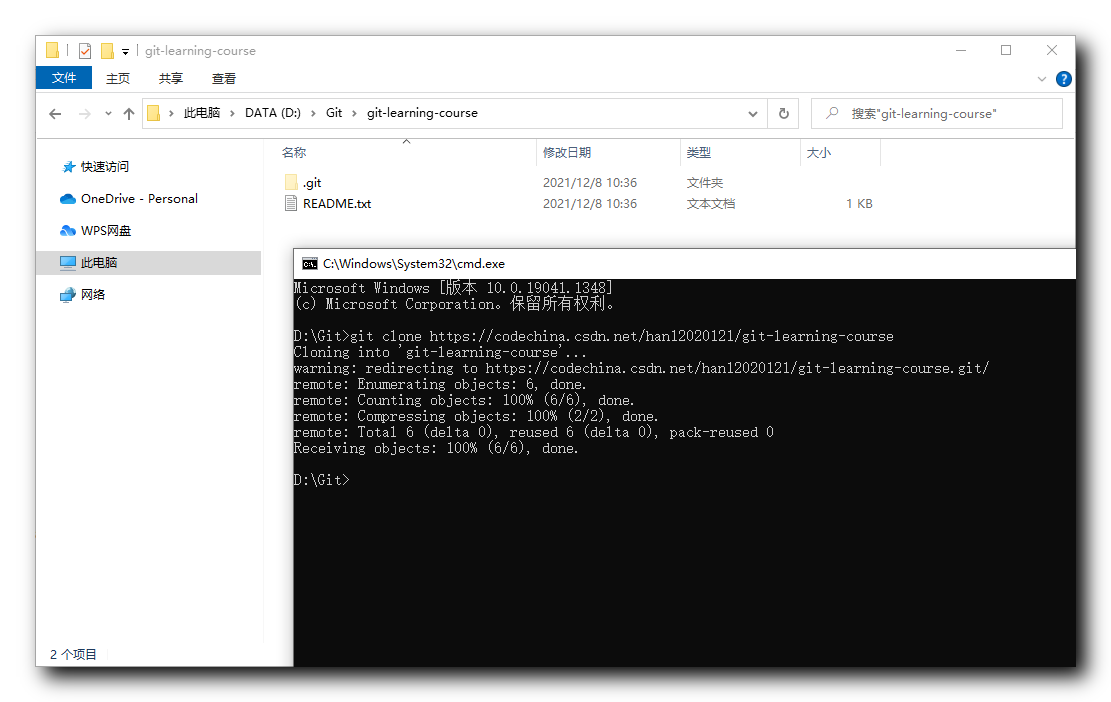Click 此电脑 in the address breadcrumb
The height and width of the screenshot is (702, 1111).
point(202,113)
